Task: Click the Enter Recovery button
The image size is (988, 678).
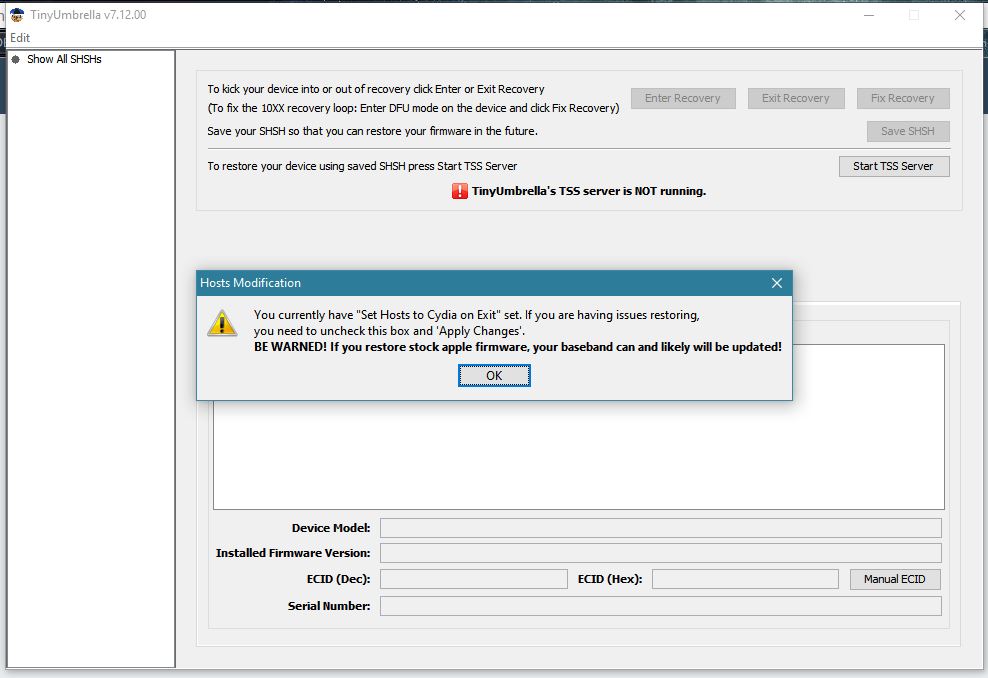Action: 683,98
